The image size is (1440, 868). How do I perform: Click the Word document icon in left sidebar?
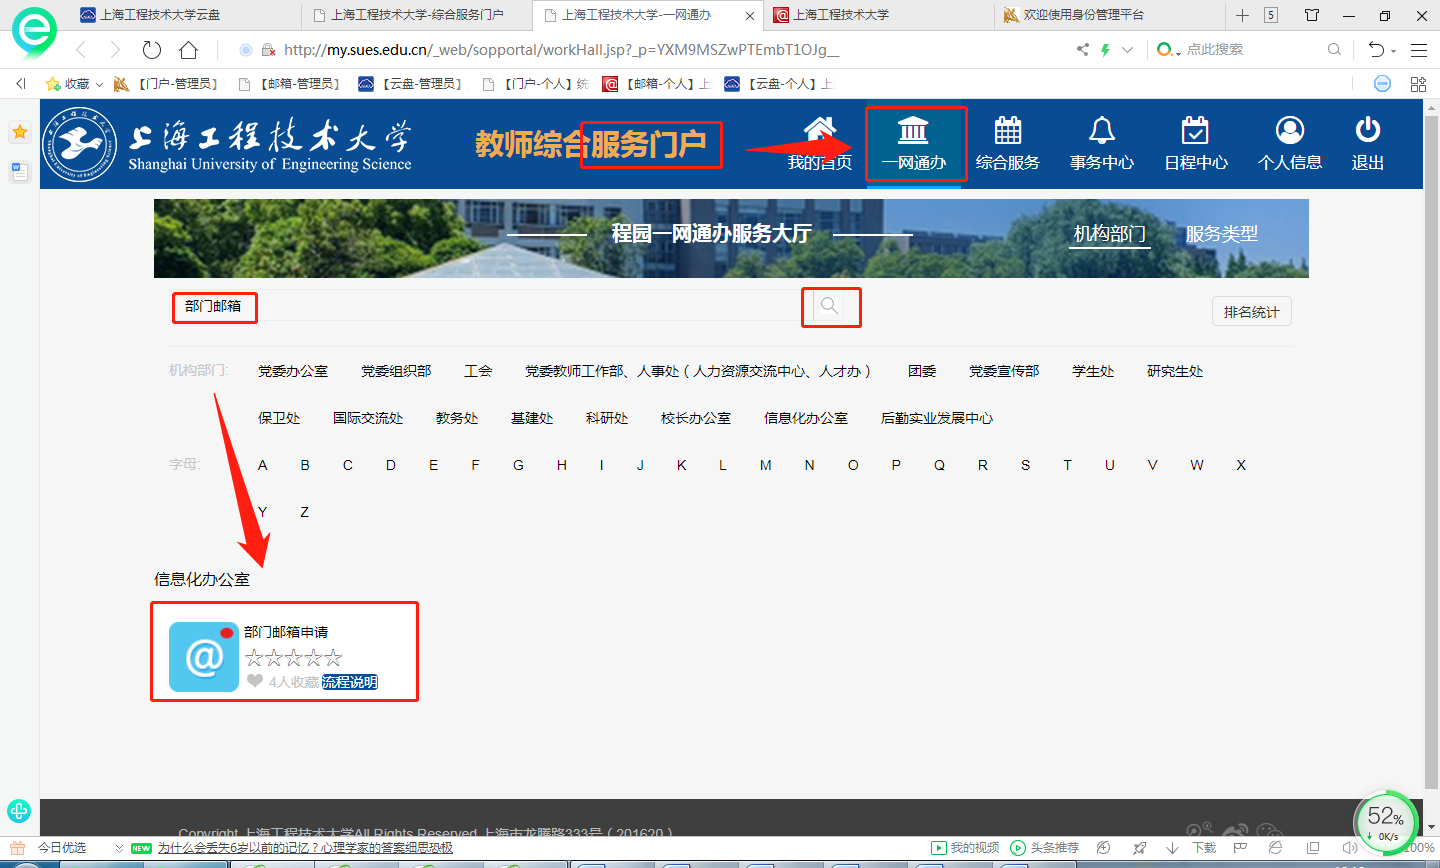pos(19,171)
